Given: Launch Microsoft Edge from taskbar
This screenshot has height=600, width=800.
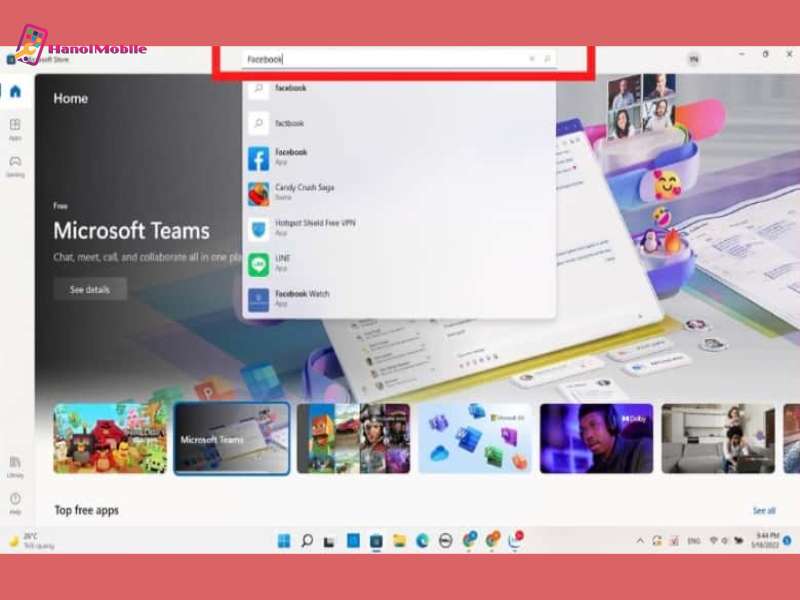Looking at the screenshot, I should 422,540.
